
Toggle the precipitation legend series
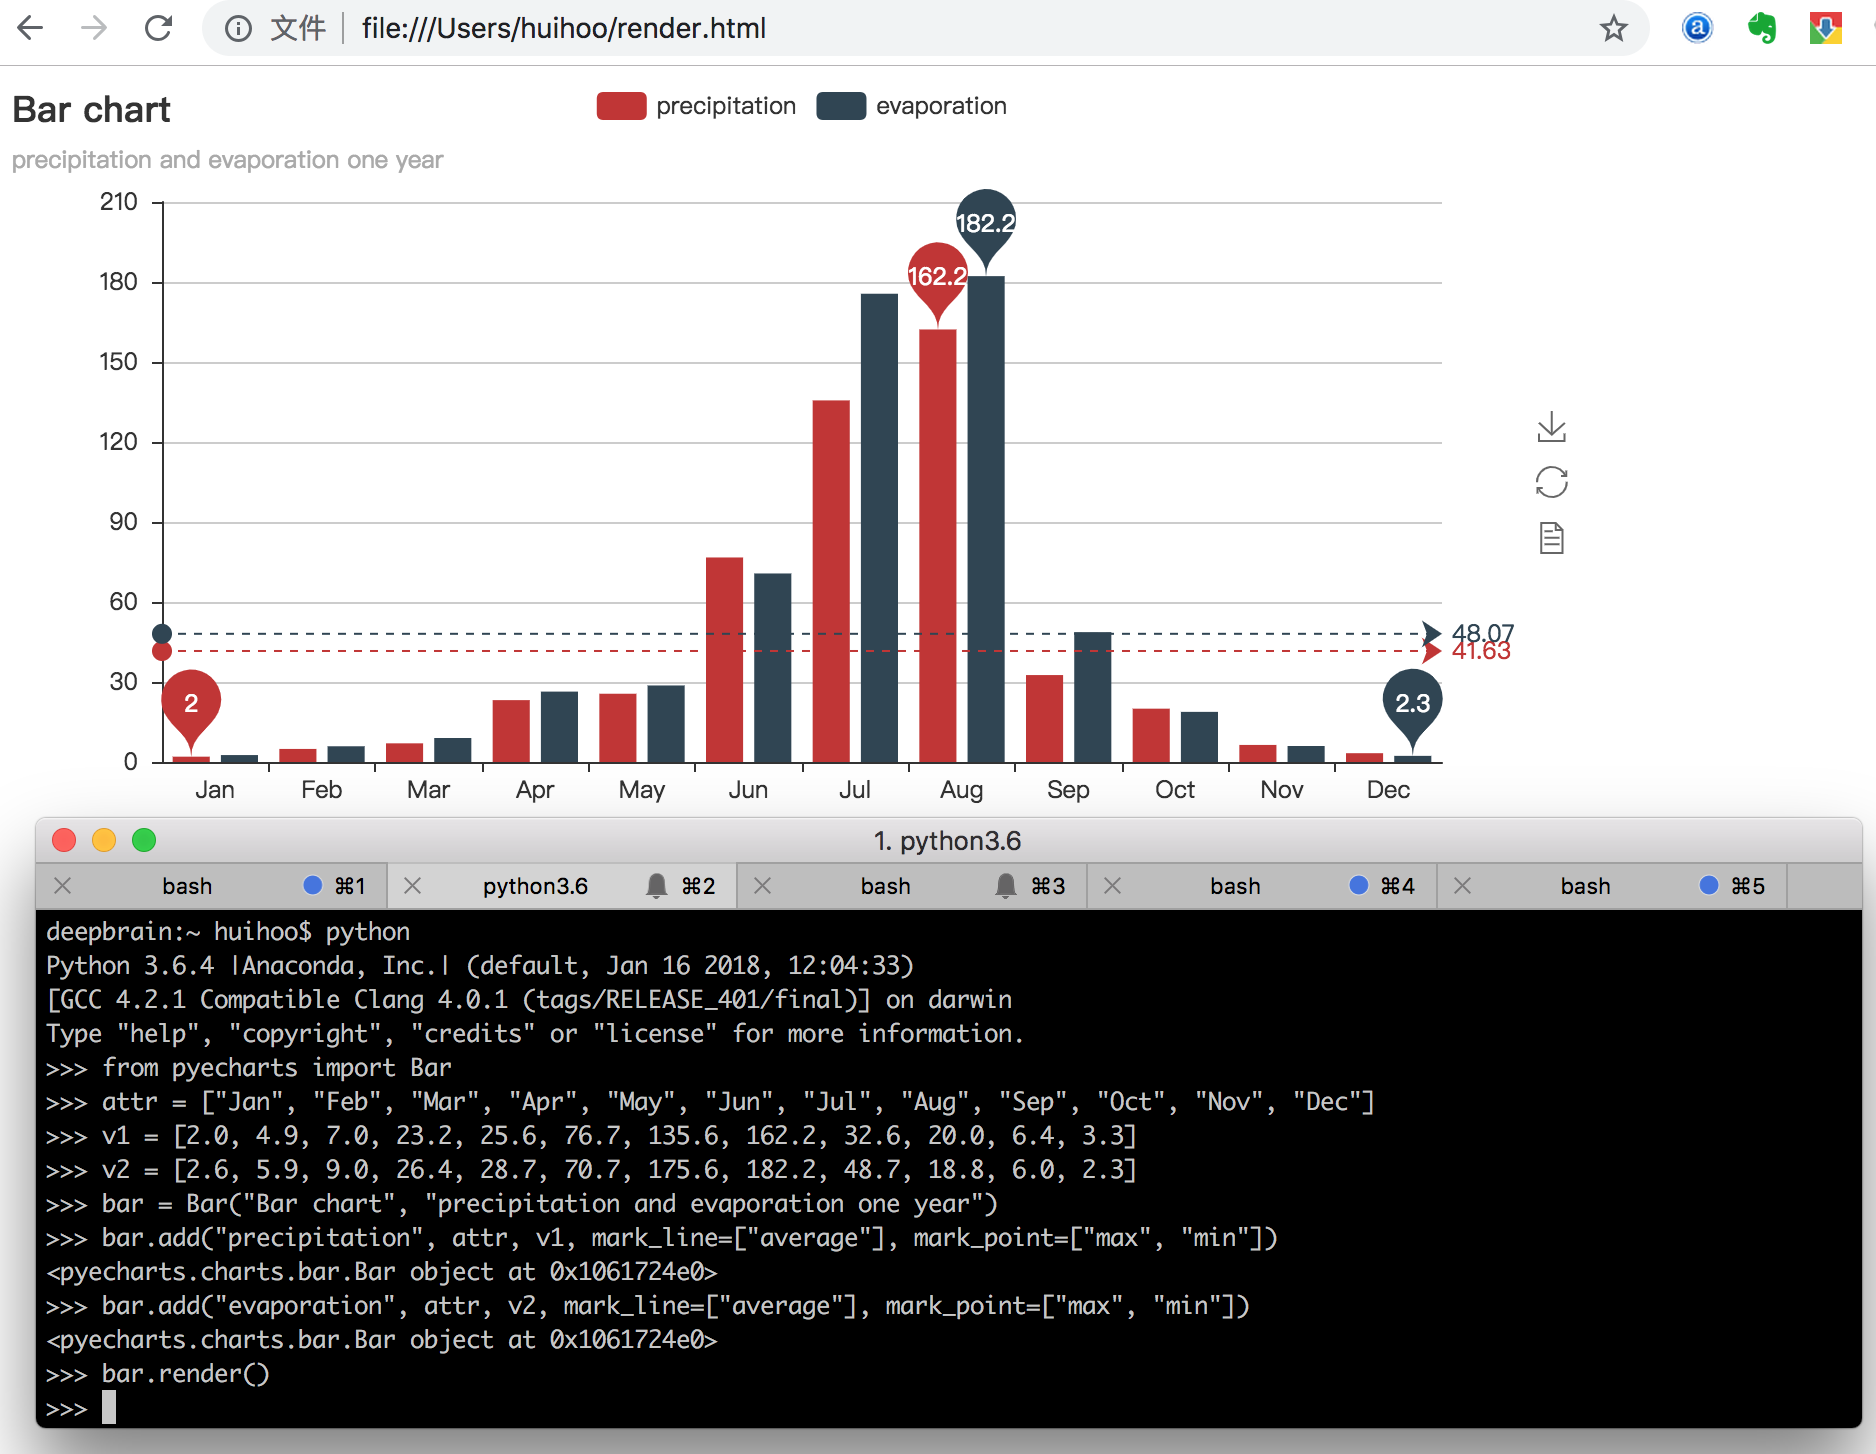tap(696, 106)
